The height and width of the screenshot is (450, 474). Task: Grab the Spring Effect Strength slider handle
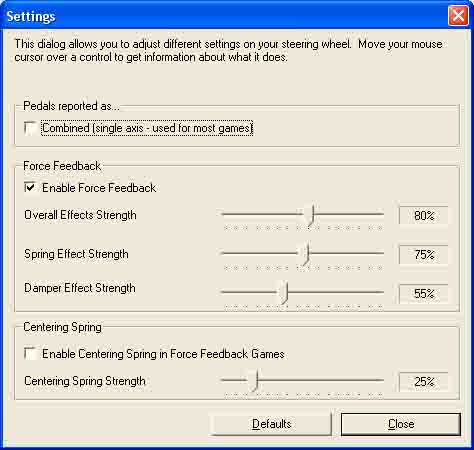(307, 254)
